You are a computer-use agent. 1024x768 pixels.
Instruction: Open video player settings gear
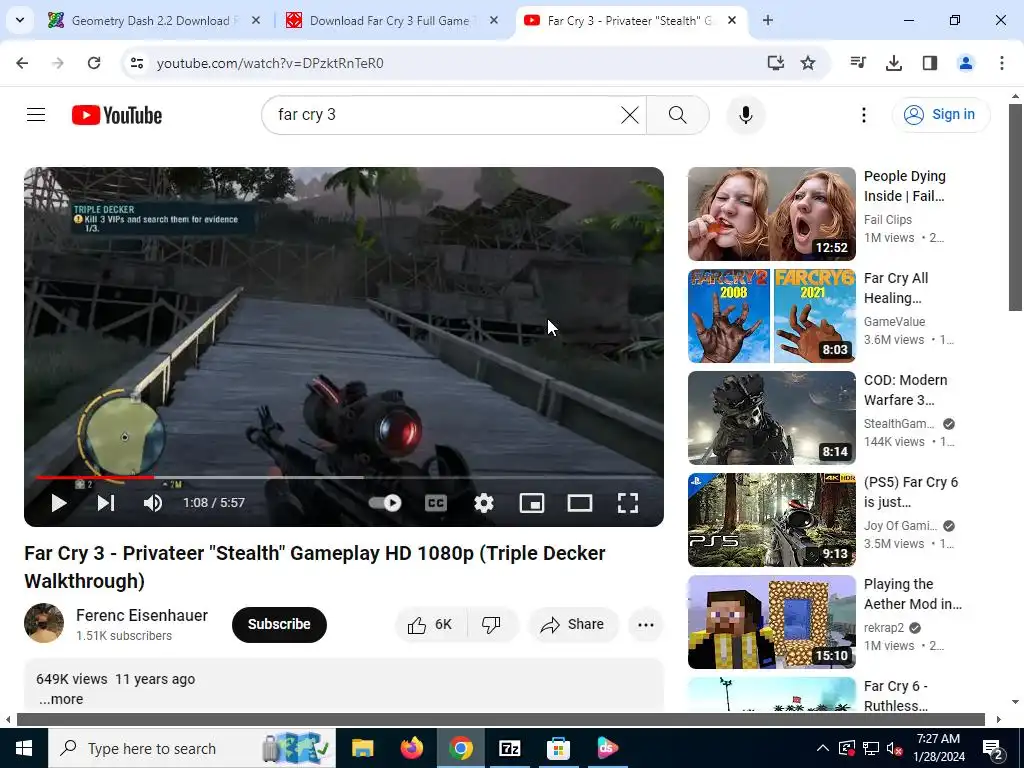coord(484,503)
